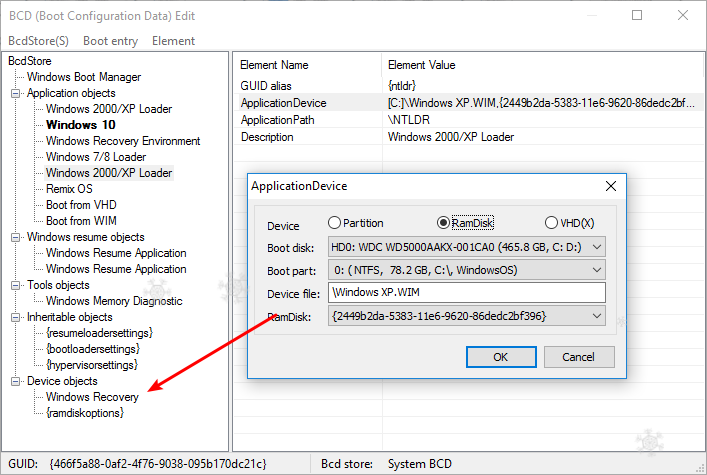Click the GUID value in status bar
This screenshot has height=475, width=707.
pyautogui.click(x=158, y=464)
